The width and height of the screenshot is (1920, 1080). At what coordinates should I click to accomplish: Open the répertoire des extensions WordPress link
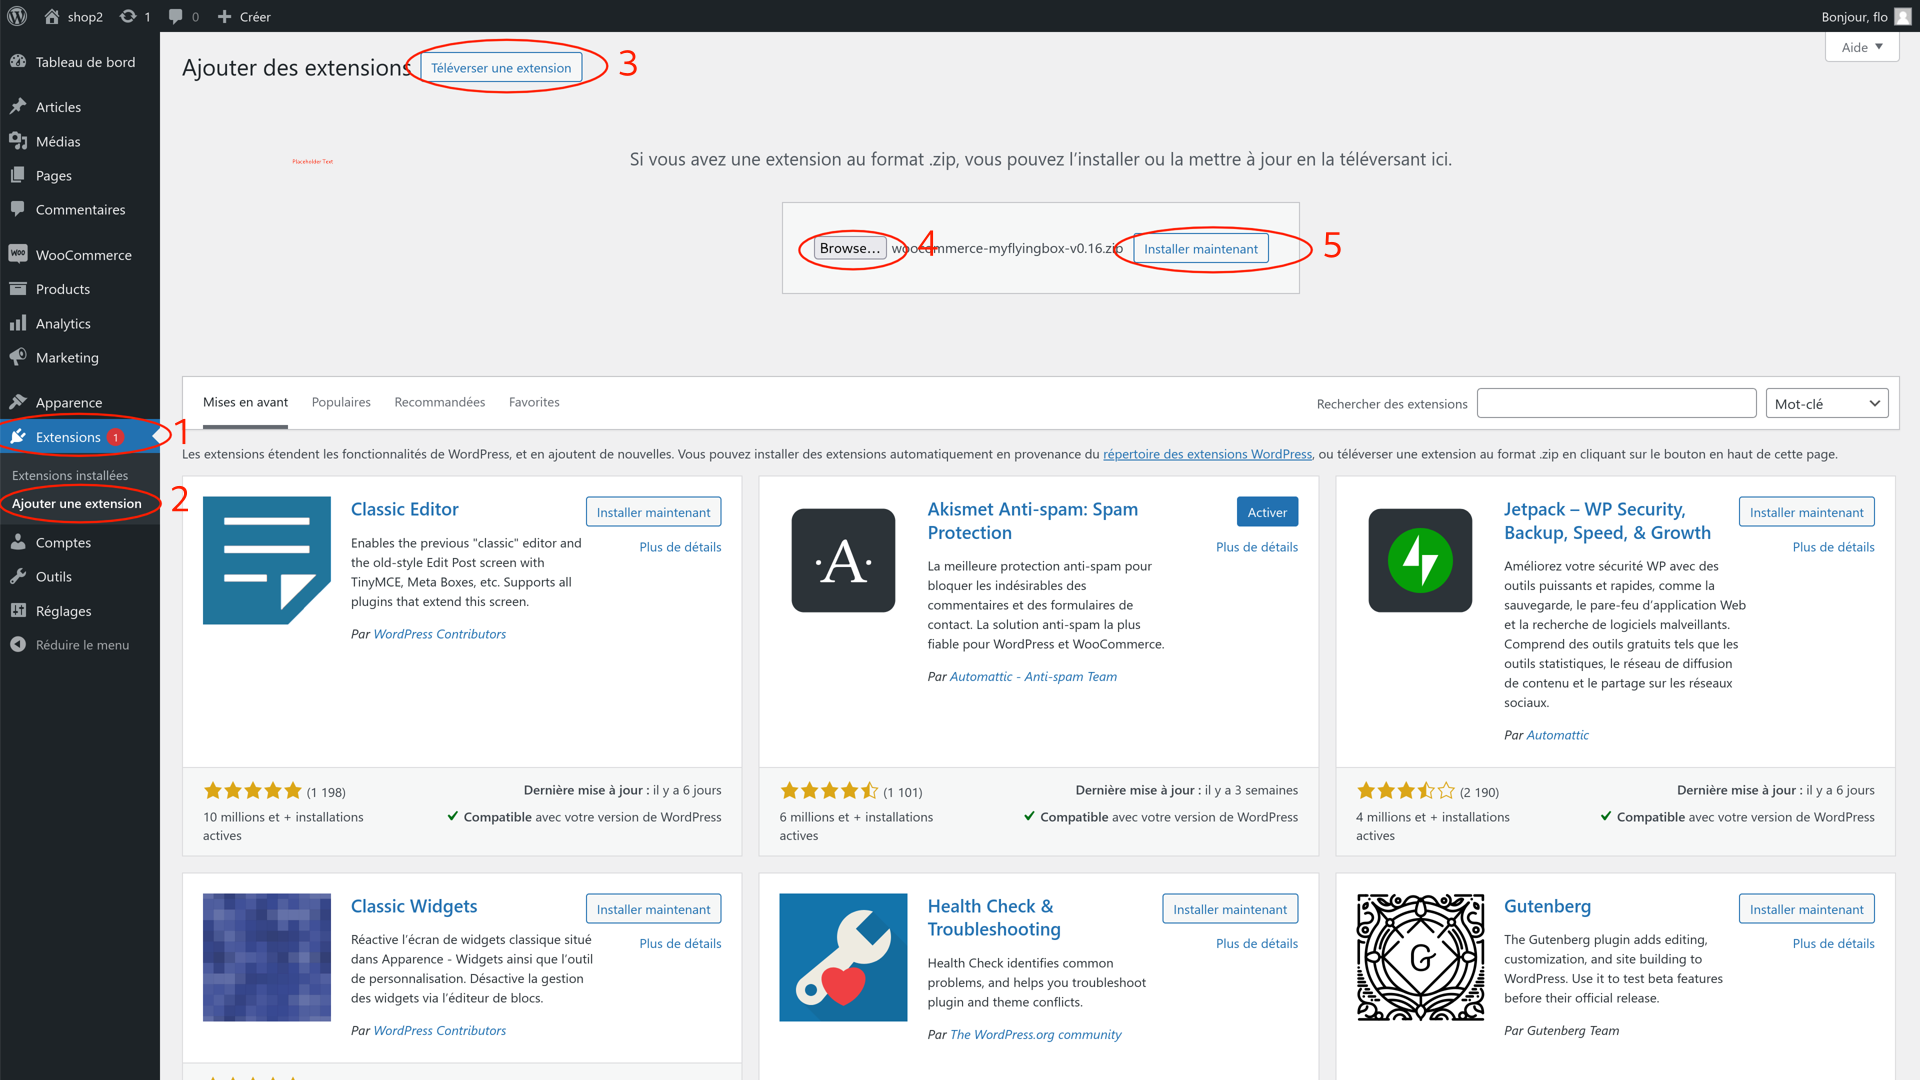coord(1207,454)
